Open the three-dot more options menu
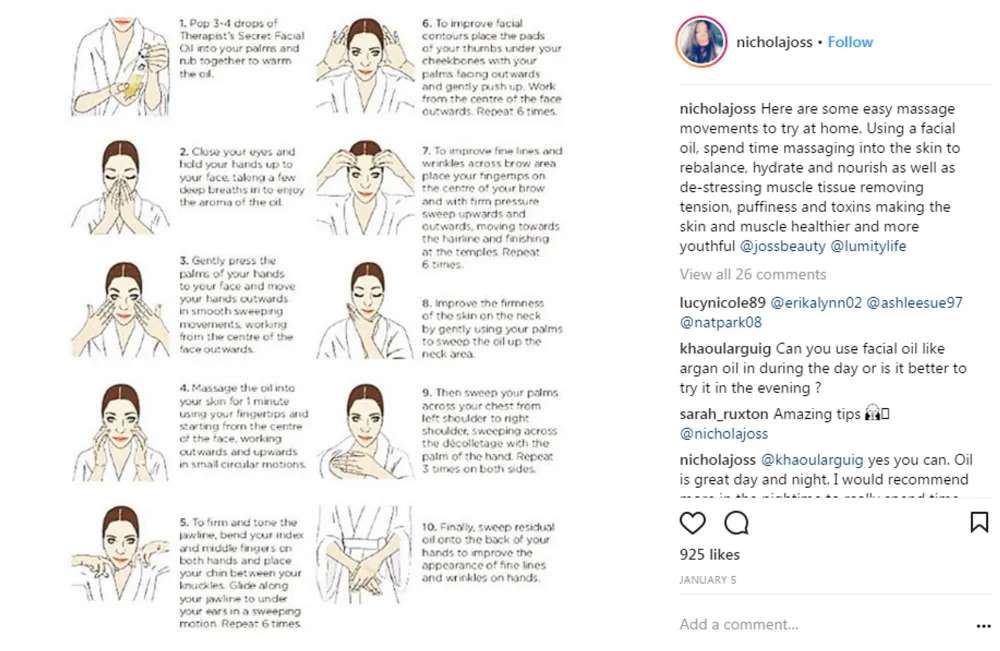Image resolution: width=1000 pixels, height=651 pixels. tap(983, 626)
